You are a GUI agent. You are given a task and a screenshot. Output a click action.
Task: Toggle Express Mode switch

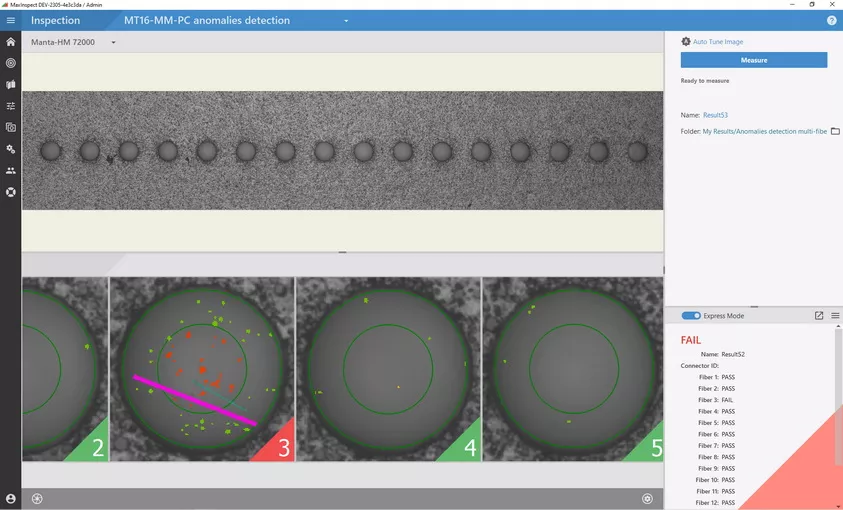[691, 316]
